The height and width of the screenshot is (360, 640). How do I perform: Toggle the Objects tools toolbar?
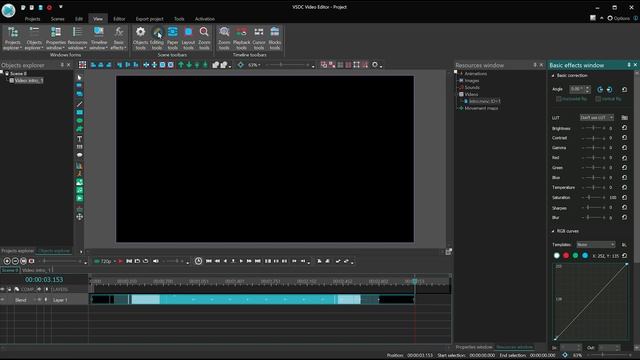(140, 38)
